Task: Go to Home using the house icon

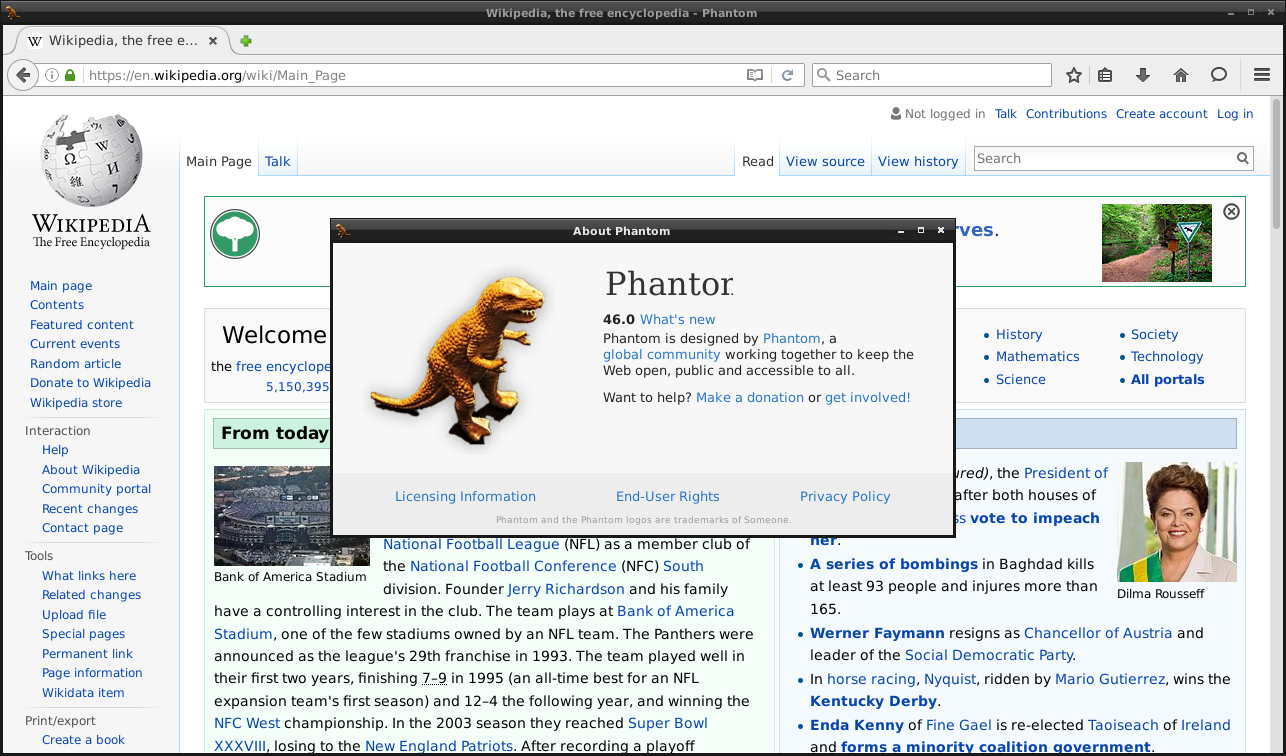Action: [1181, 75]
